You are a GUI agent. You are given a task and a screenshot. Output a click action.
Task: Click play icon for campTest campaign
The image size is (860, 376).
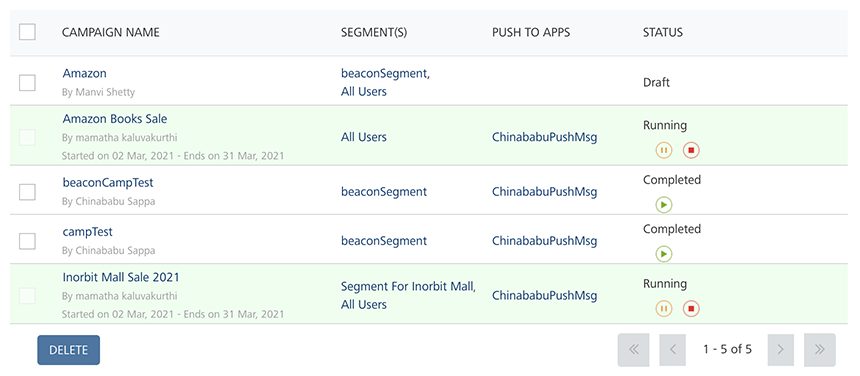click(x=664, y=254)
